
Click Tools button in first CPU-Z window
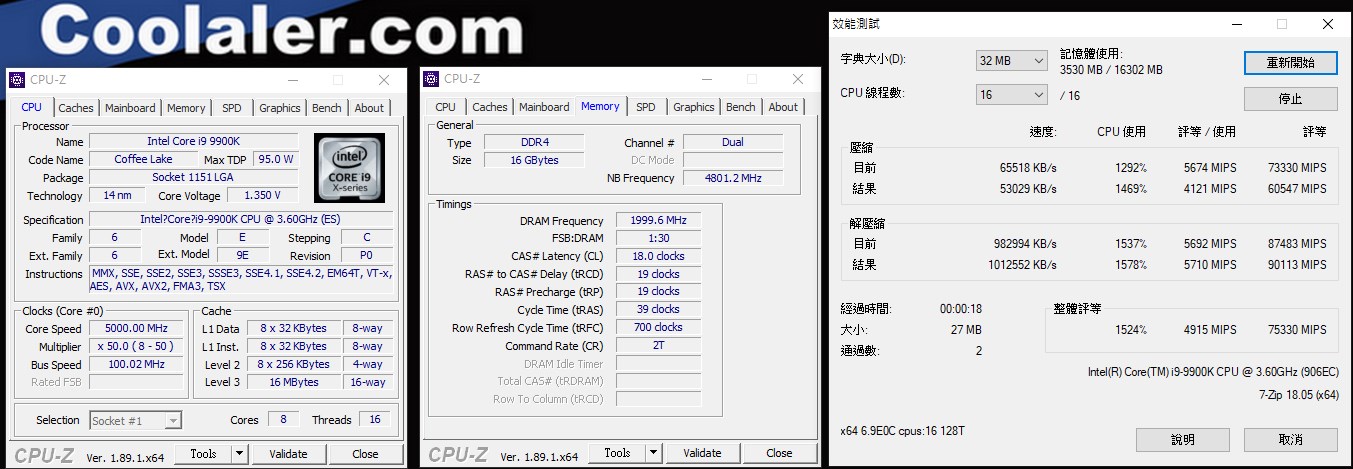[203, 454]
